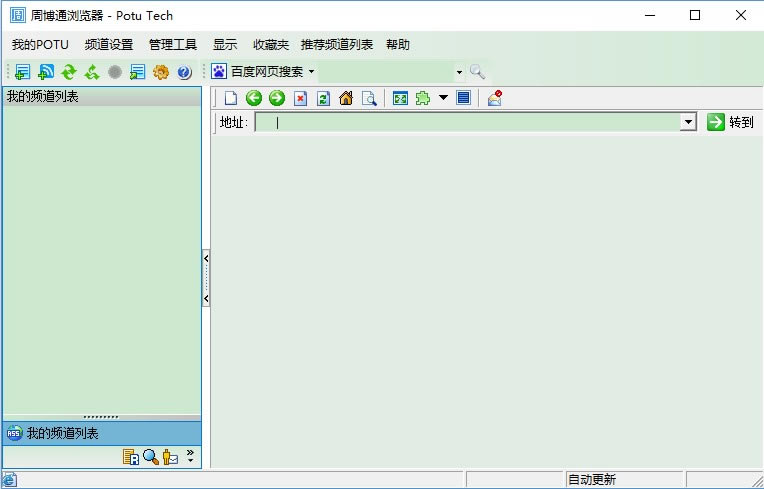Image resolution: width=764 pixels, height=489 pixels.
Task: Click the Baidu paw search engine icon
Action: click(x=219, y=72)
